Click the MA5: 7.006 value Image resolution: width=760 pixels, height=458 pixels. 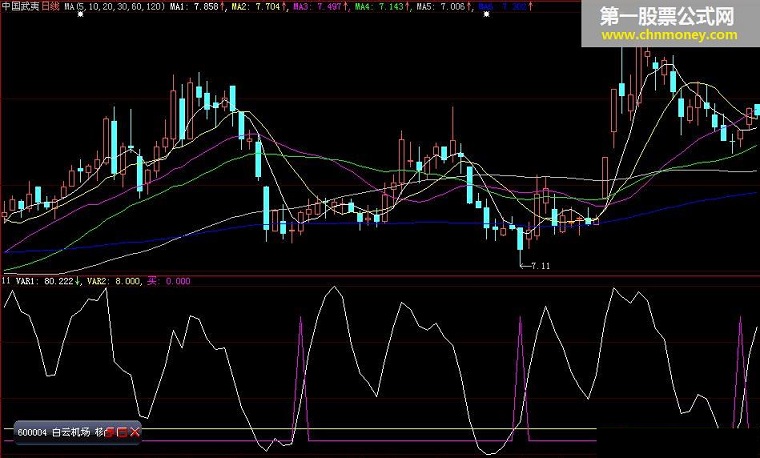pos(443,7)
